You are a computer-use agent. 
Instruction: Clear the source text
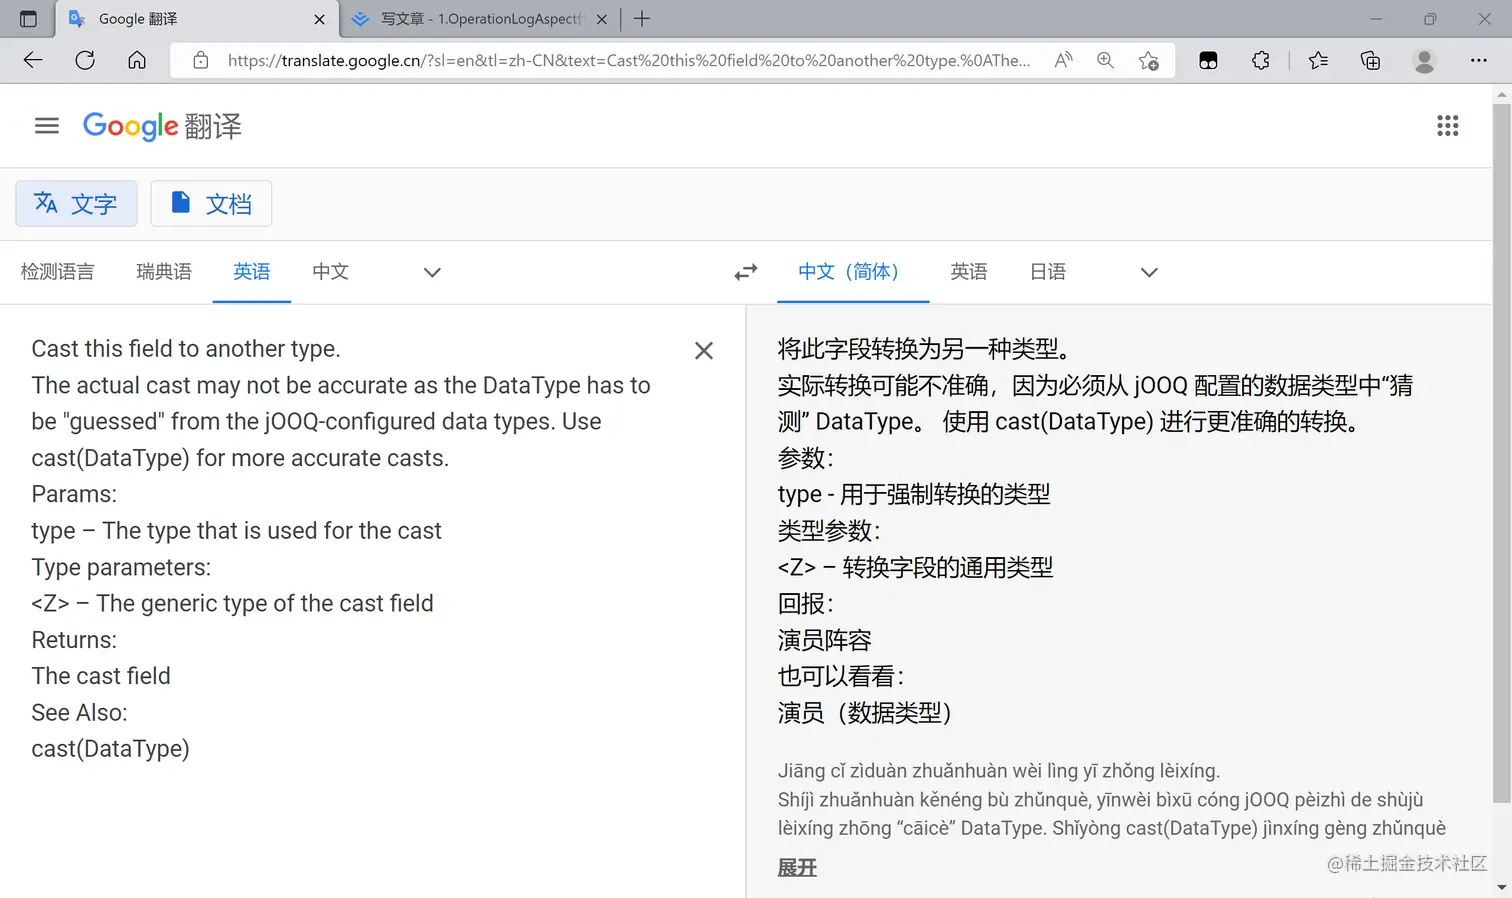(704, 351)
